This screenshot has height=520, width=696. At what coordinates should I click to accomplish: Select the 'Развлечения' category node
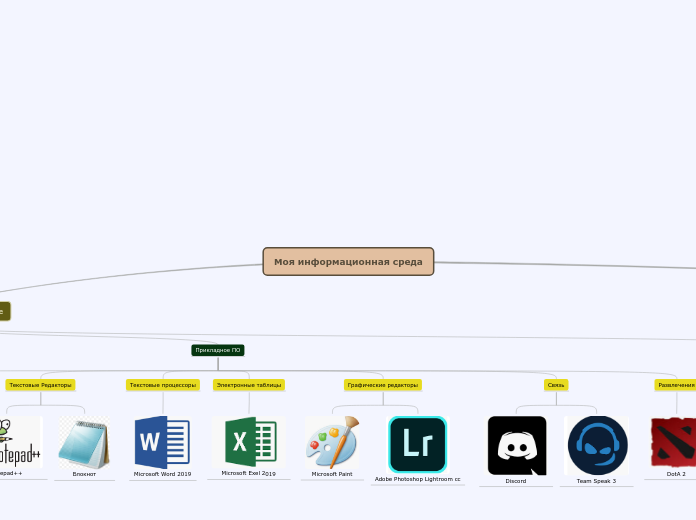676,385
